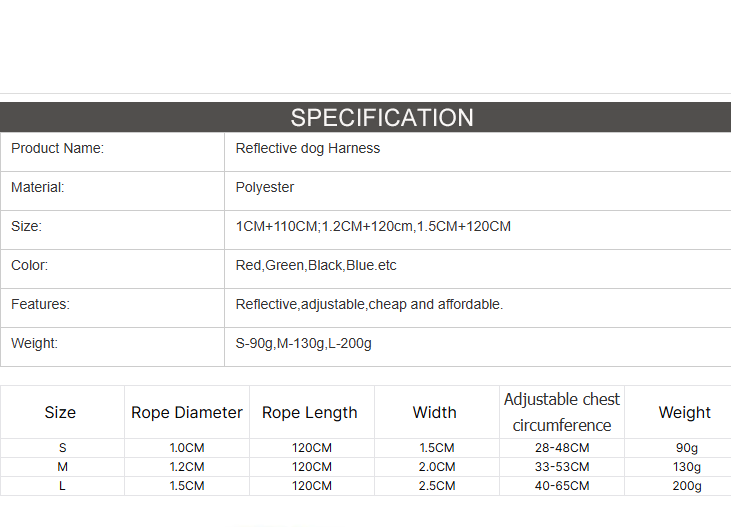This screenshot has width=731, height=527.
Task: Click the SPECIFICATION header banner
Action: pyautogui.click(x=366, y=117)
